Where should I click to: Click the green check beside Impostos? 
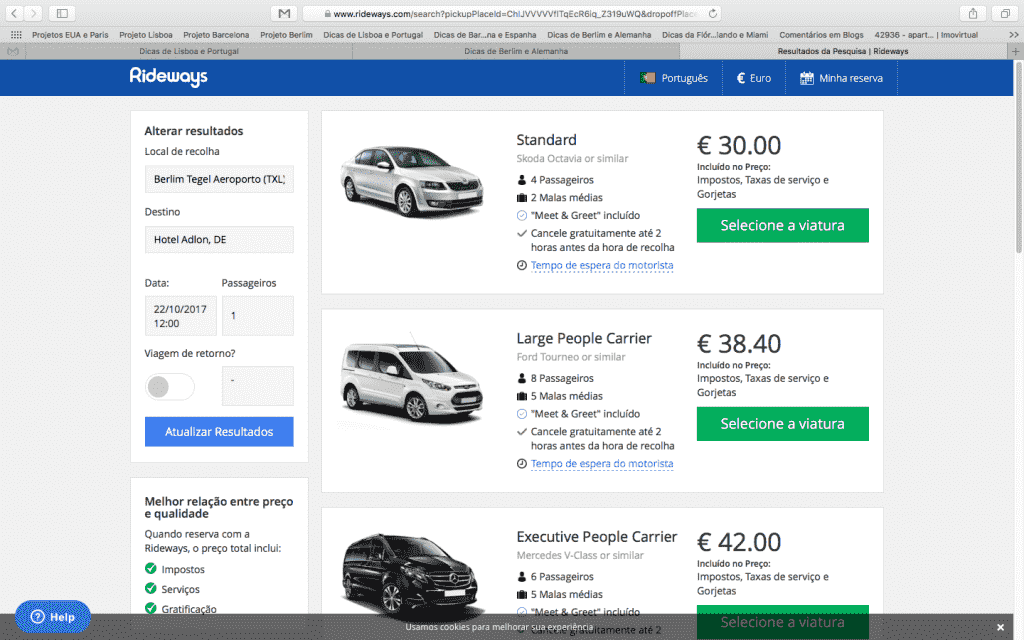click(x=151, y=568)
